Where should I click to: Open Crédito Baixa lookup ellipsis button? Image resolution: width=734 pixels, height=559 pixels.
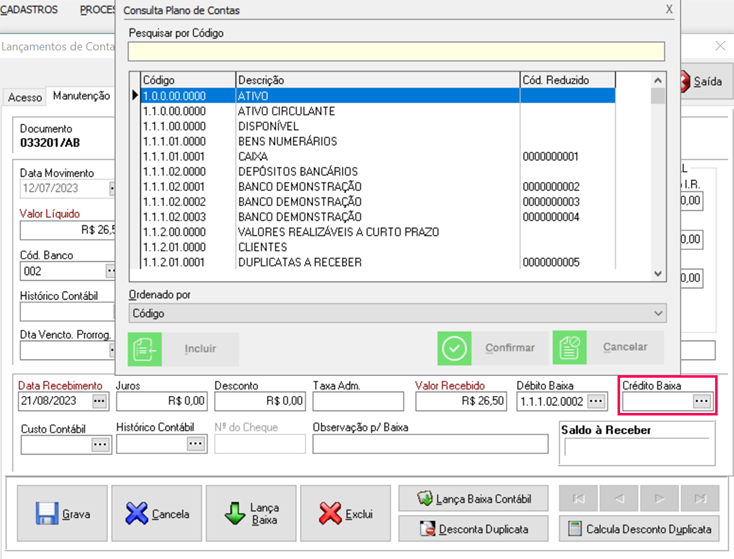(x=701, y=401)
